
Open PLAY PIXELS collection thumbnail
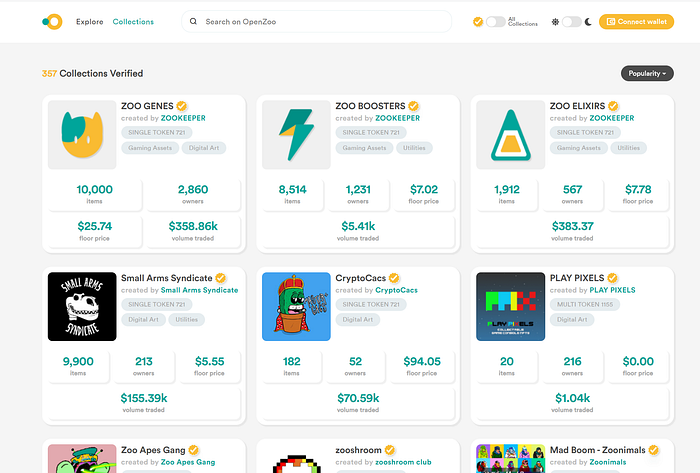click(511, 307)
